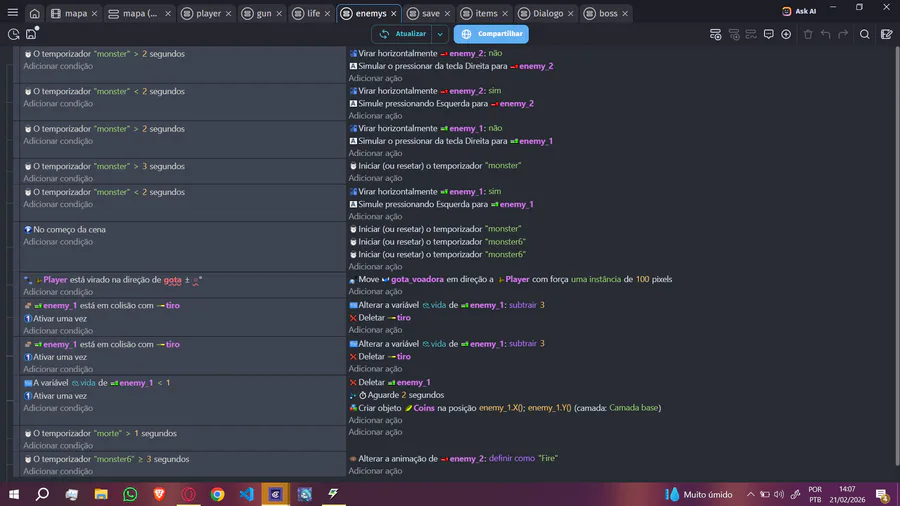Show hidden system tray icons
The image size is (900, 506).
point(750,494)
